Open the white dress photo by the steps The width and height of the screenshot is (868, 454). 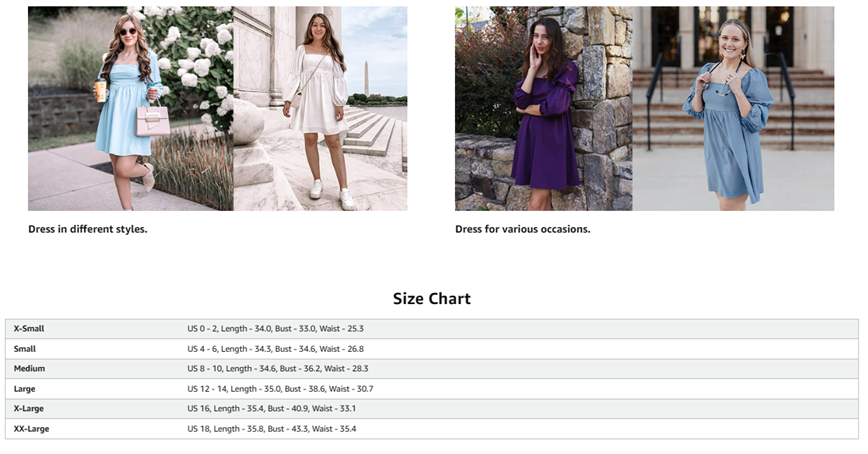(320, 108)
